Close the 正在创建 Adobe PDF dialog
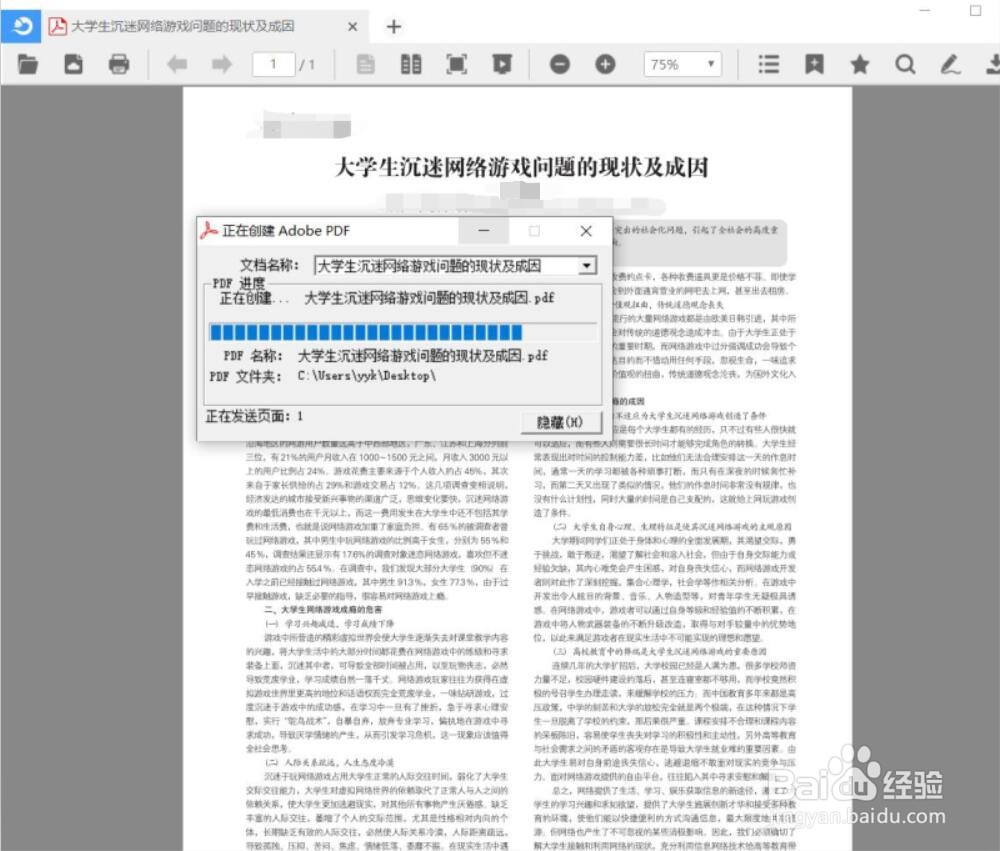1000x851 pixels. click(586, 231)
